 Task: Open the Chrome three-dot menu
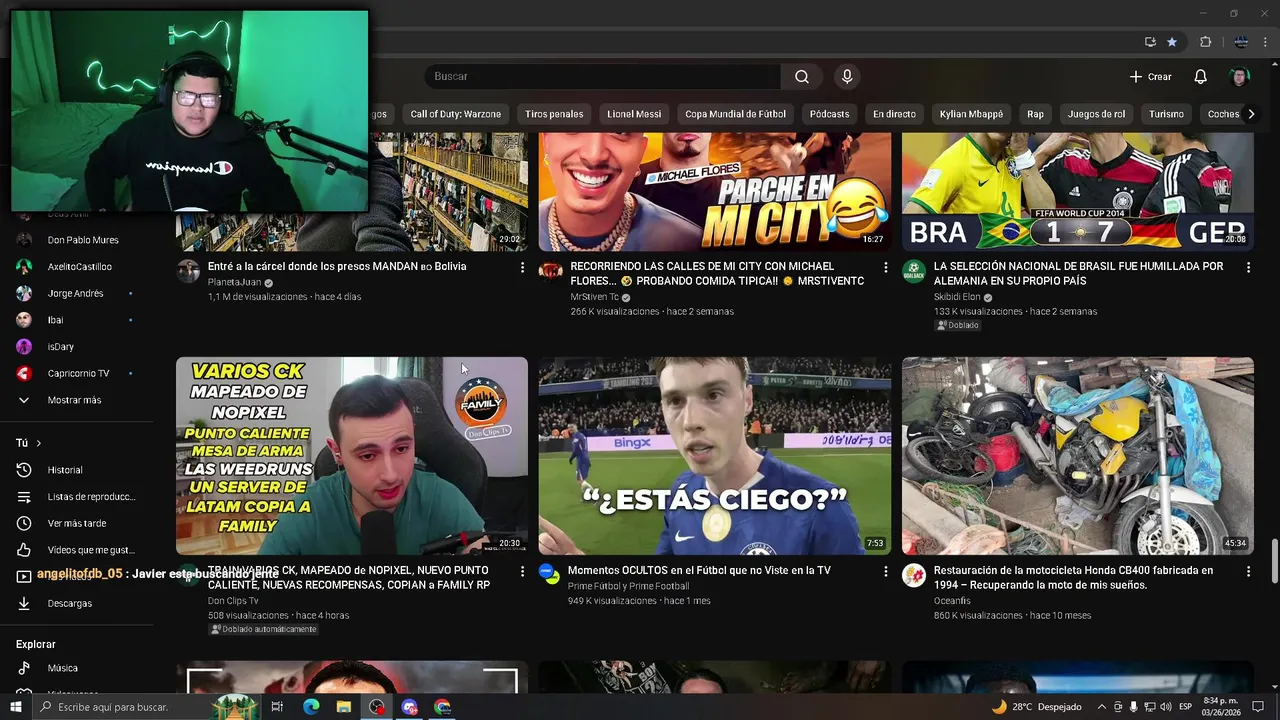tap(1266, 42)
